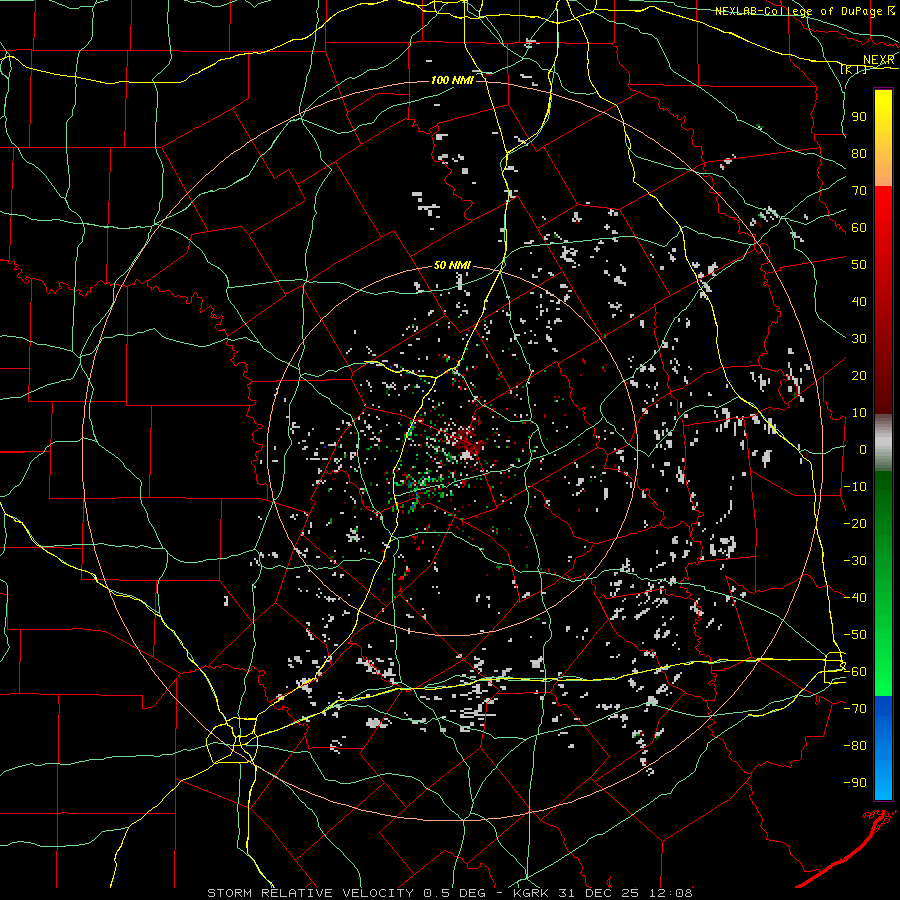
Task: Click the positive 10 scale value
Action: (x=859, y=413)
